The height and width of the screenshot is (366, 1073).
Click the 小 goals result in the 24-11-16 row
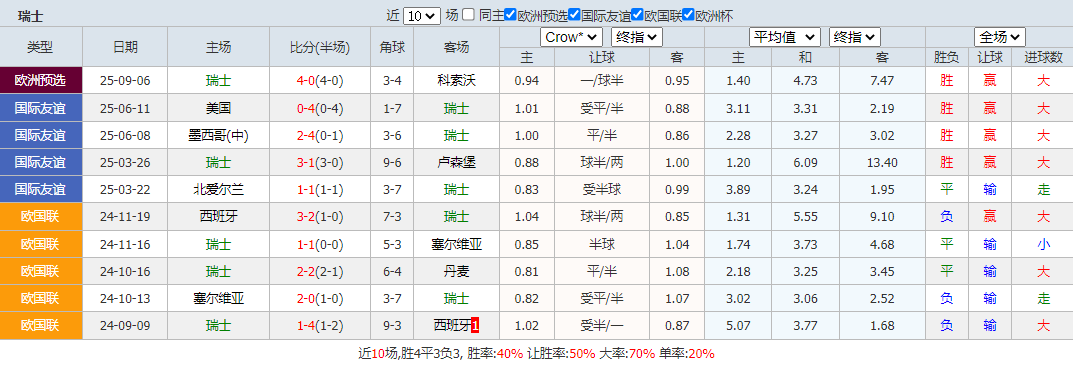pyautogui.click(x=1043, y=244)
